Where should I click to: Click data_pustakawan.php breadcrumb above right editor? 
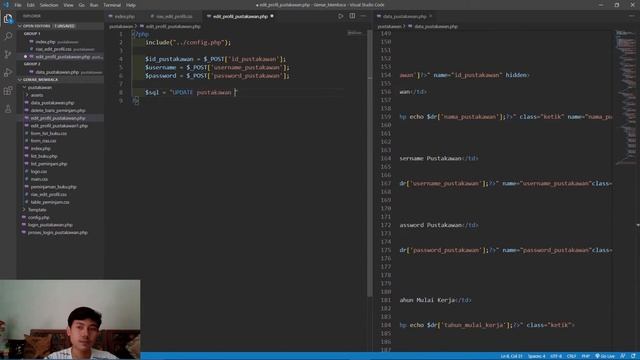tap(436, 27)
